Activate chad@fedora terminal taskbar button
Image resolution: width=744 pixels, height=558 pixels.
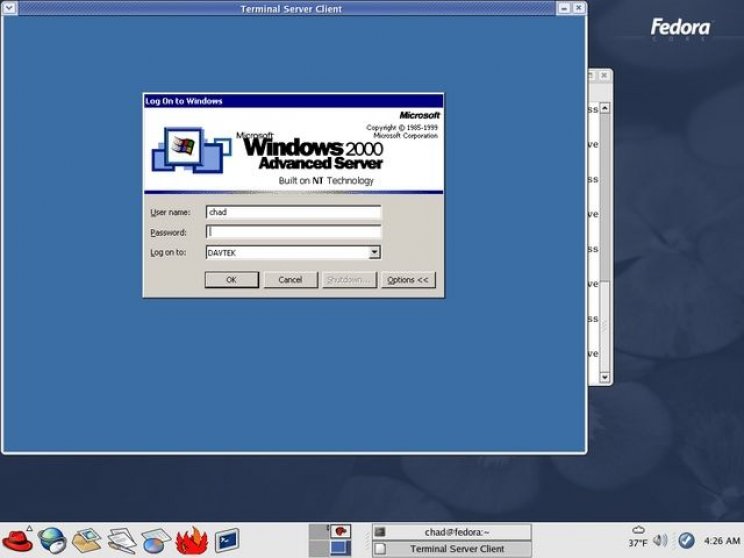click(x=452, y=532)
